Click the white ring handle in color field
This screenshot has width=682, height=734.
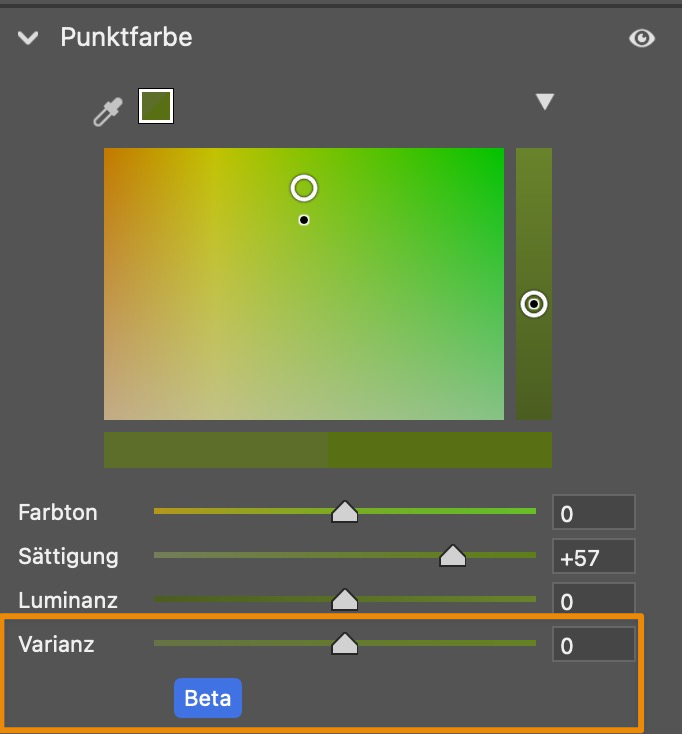coord(304,188)
